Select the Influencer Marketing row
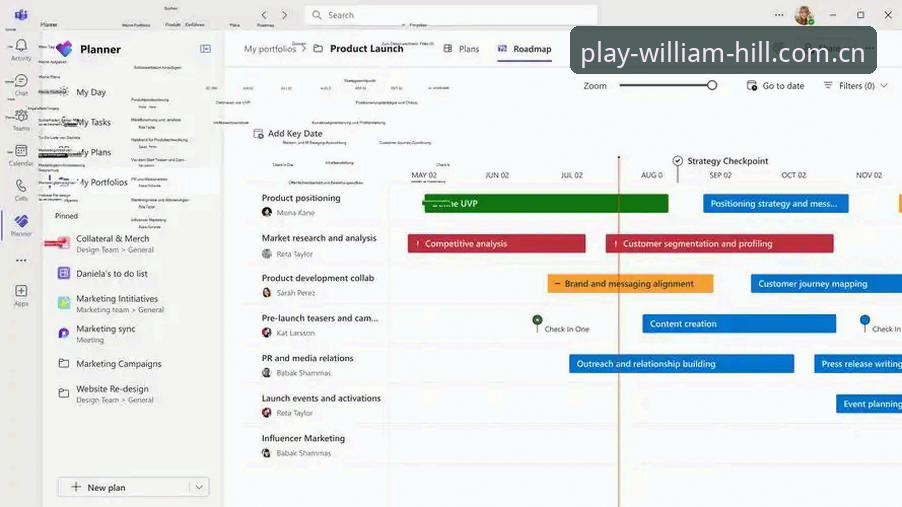 tap(303, 438)
